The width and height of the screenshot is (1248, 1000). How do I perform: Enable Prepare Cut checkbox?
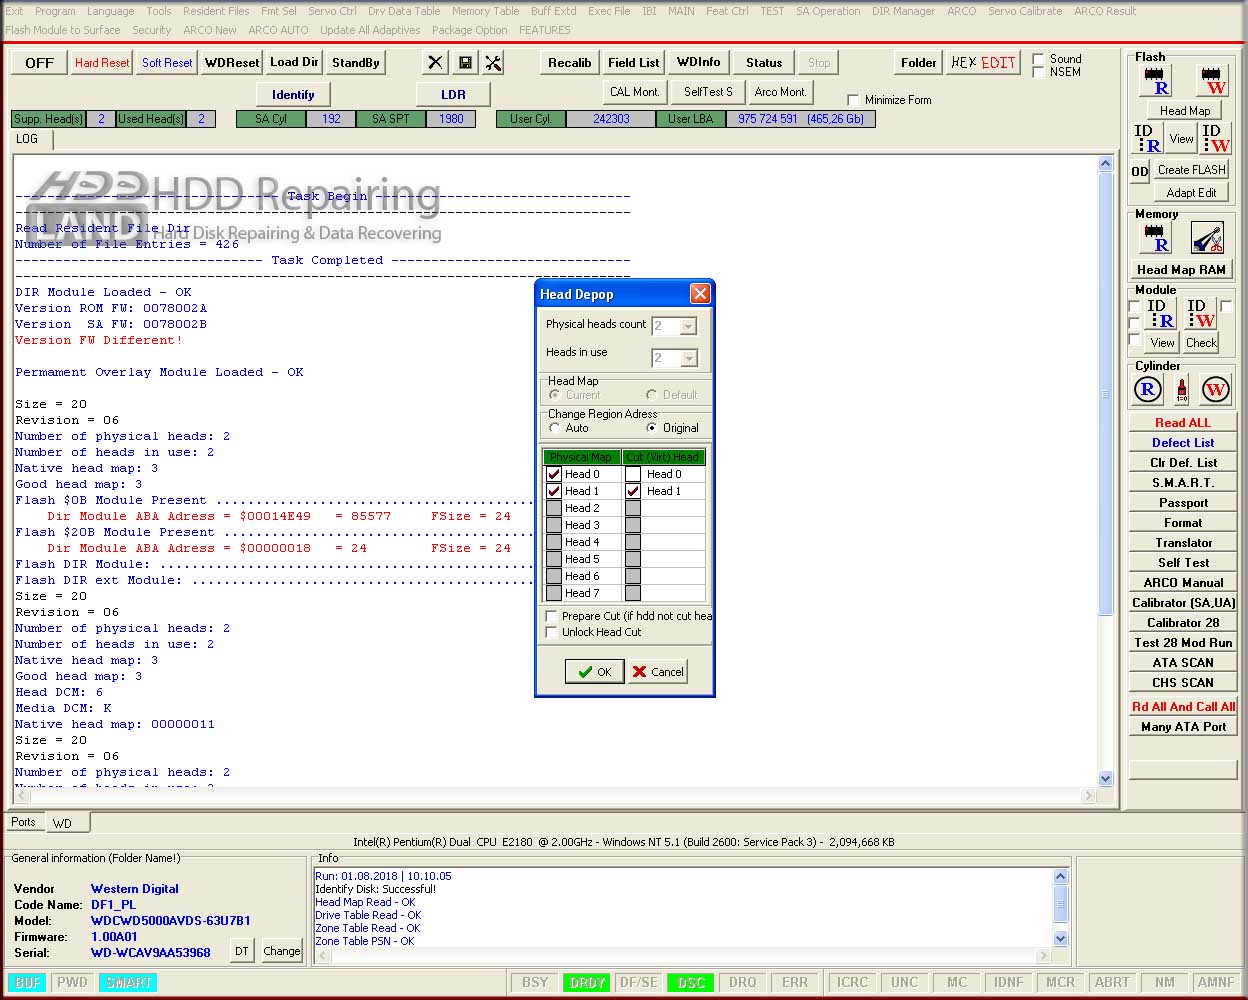551,616
